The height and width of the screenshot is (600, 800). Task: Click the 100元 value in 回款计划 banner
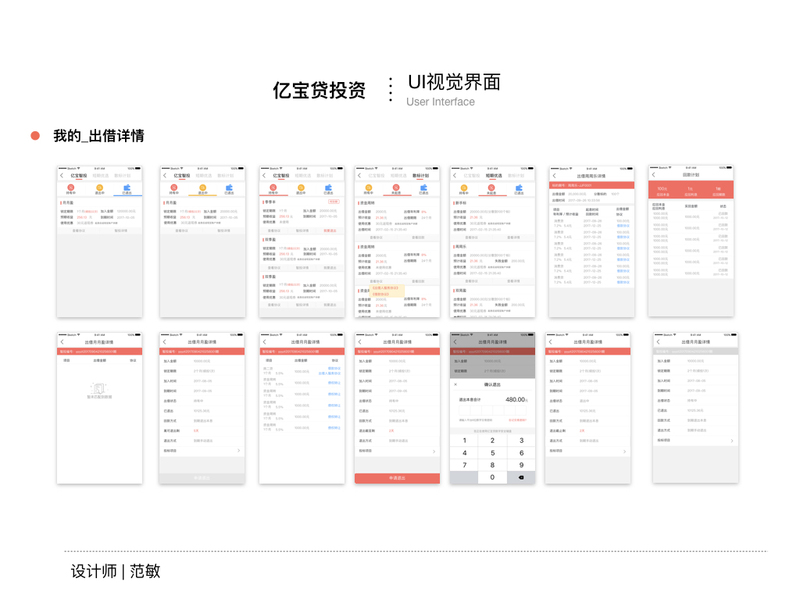tap(662, 189)
